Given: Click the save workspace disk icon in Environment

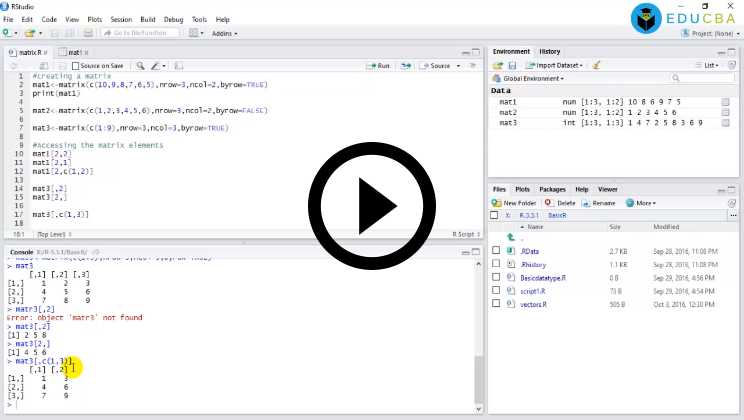Looking at the screenshot, I should 511,65.
